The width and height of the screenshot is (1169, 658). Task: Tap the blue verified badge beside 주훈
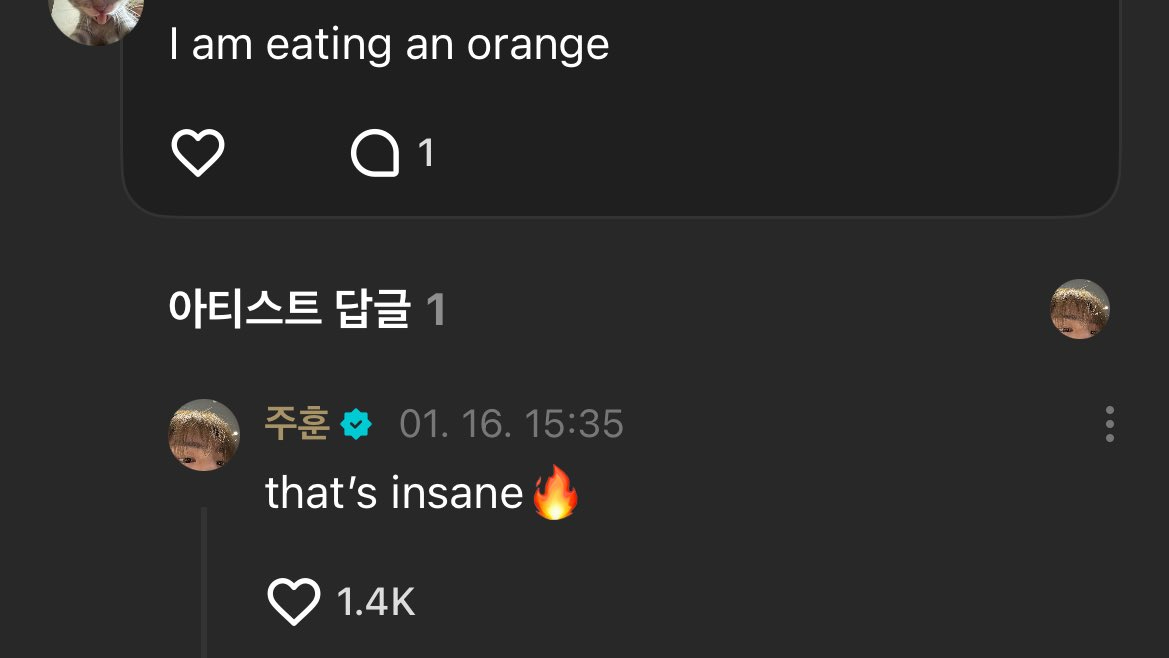pos(356,425)
